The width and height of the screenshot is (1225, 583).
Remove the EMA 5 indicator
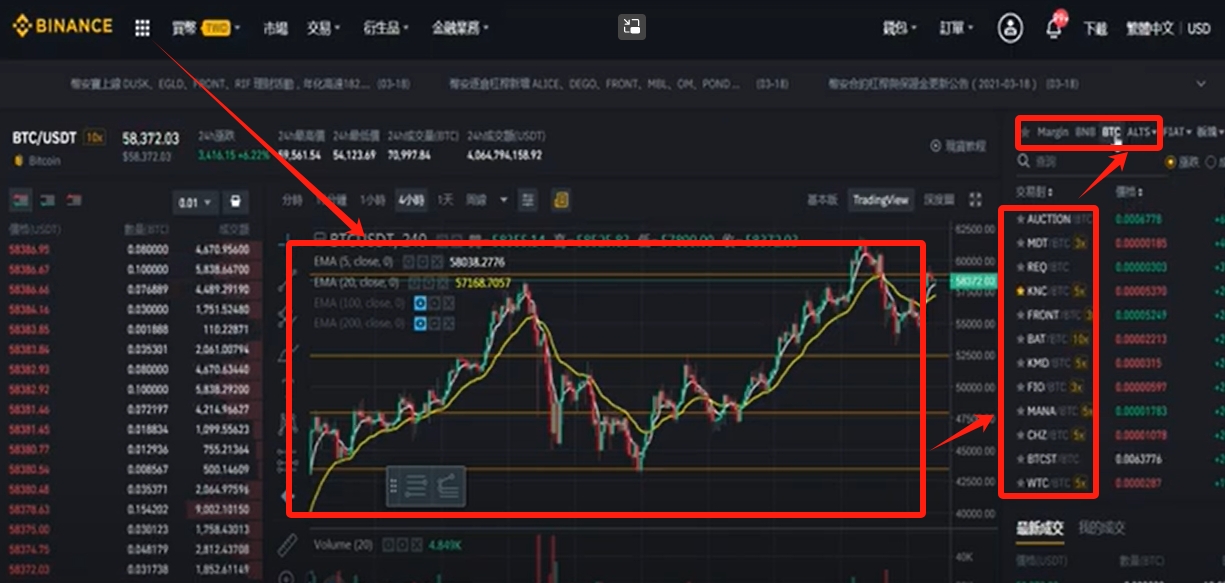[x=437, y=261]
